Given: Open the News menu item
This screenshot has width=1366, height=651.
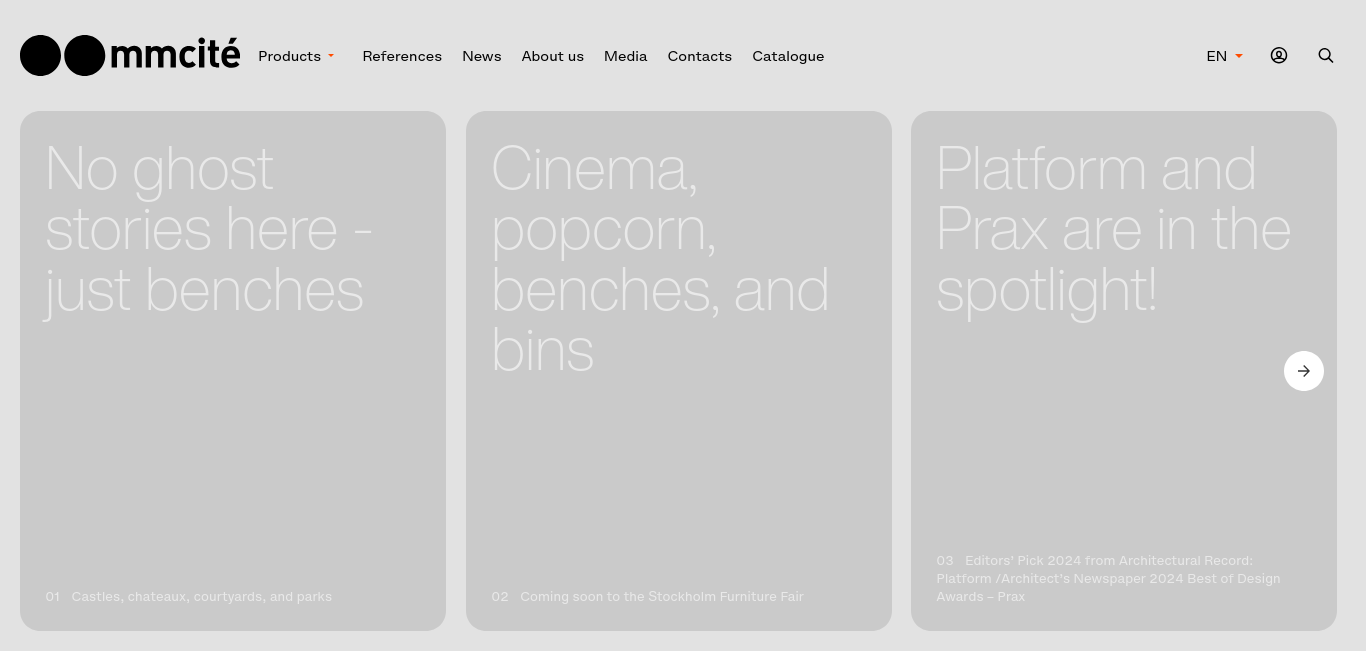Looking at the screenshot, I should click(x=481, y=56).
